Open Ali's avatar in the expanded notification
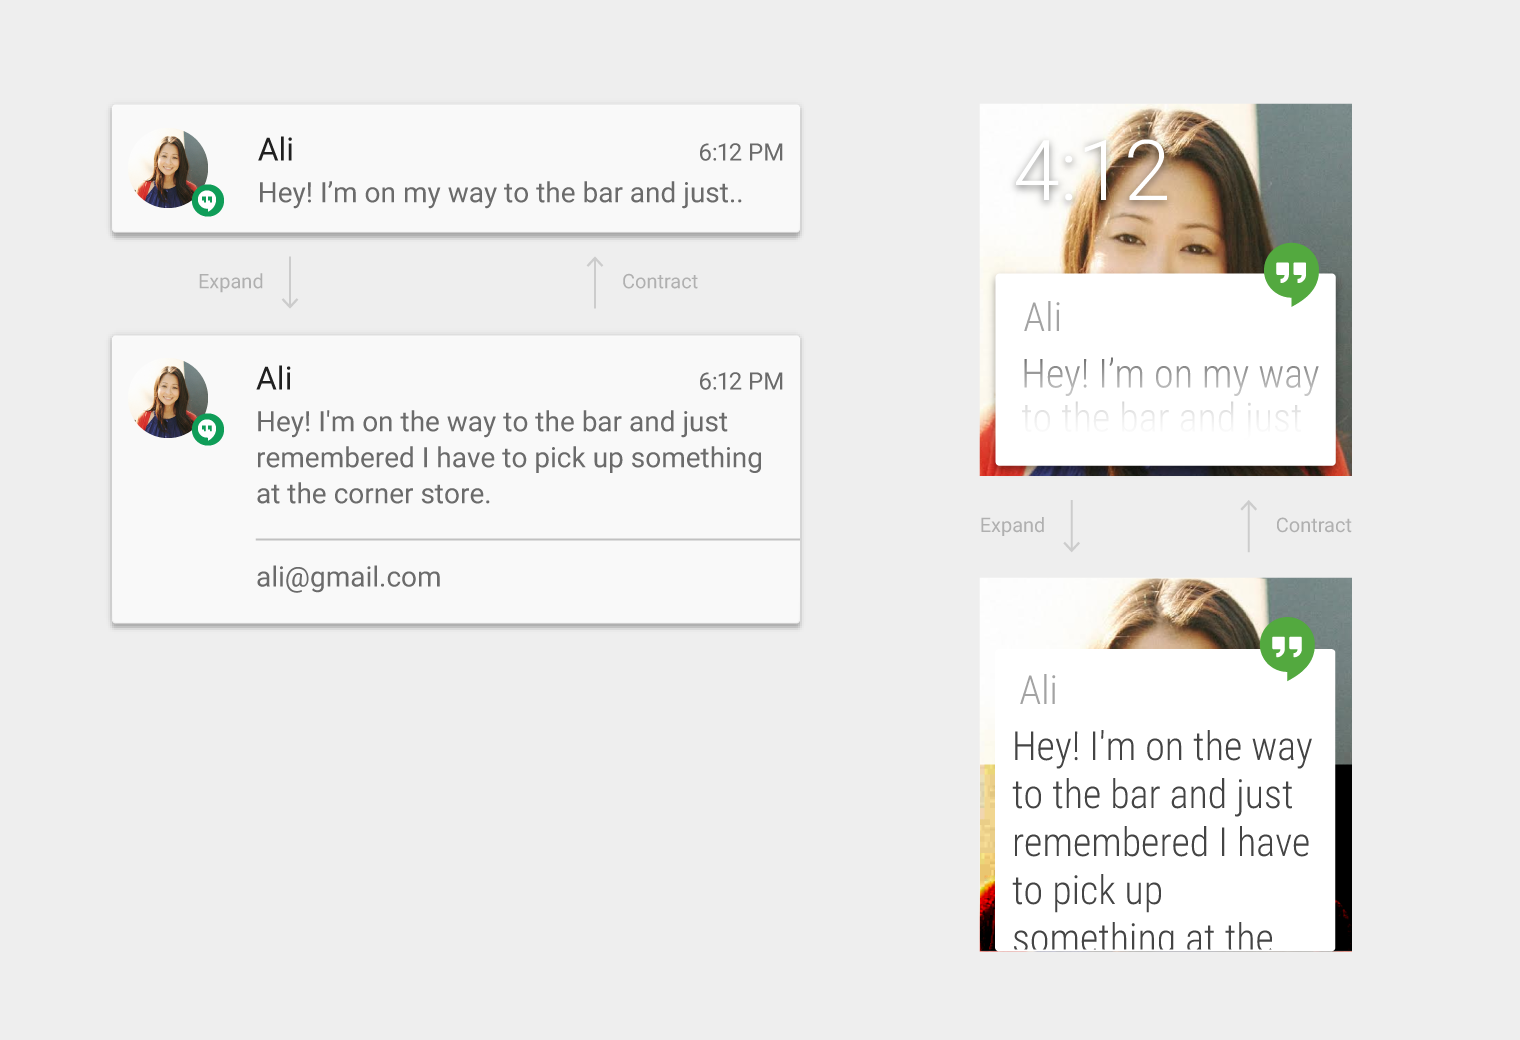The image size is (1520, 1040). pyautogui.click(x=167, y=397)
